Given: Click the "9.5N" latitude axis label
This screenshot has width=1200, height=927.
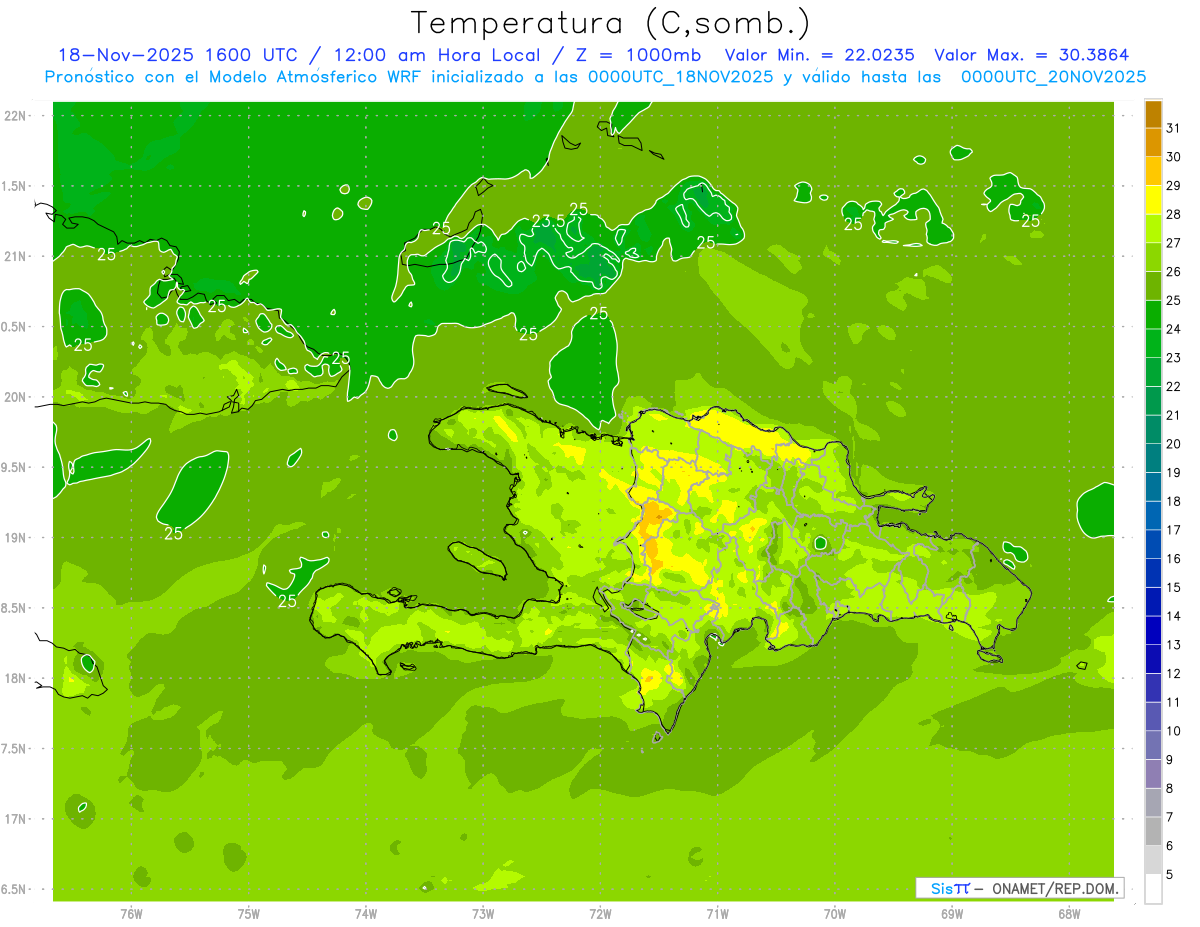Looking at the screenshot, I should [x=15, y=467].
